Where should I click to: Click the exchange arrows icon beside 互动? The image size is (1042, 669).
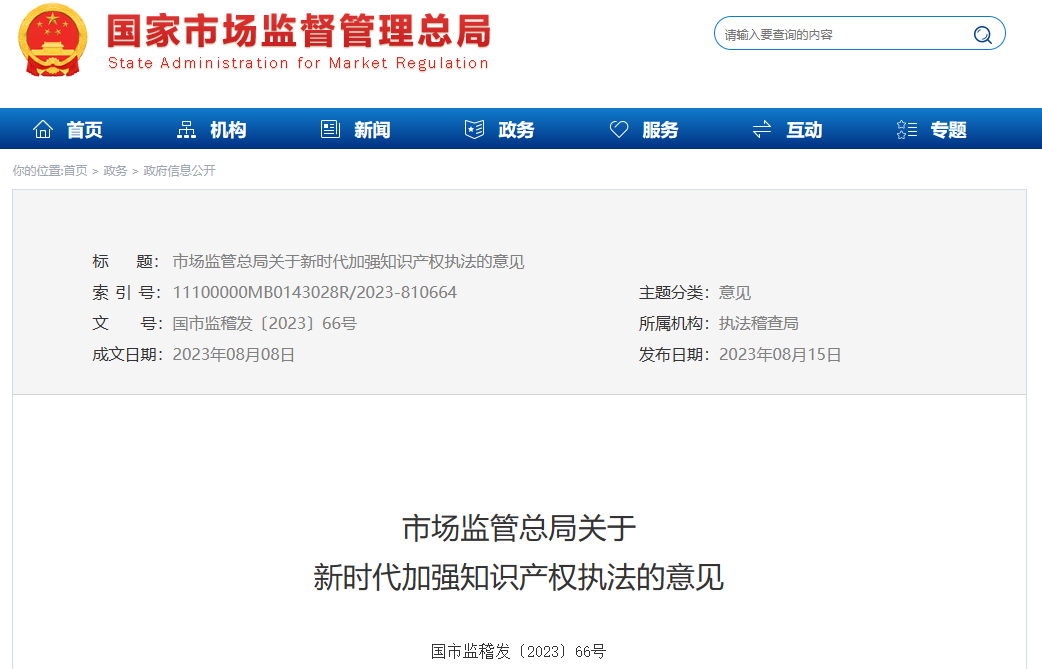[x=762, y=130]
